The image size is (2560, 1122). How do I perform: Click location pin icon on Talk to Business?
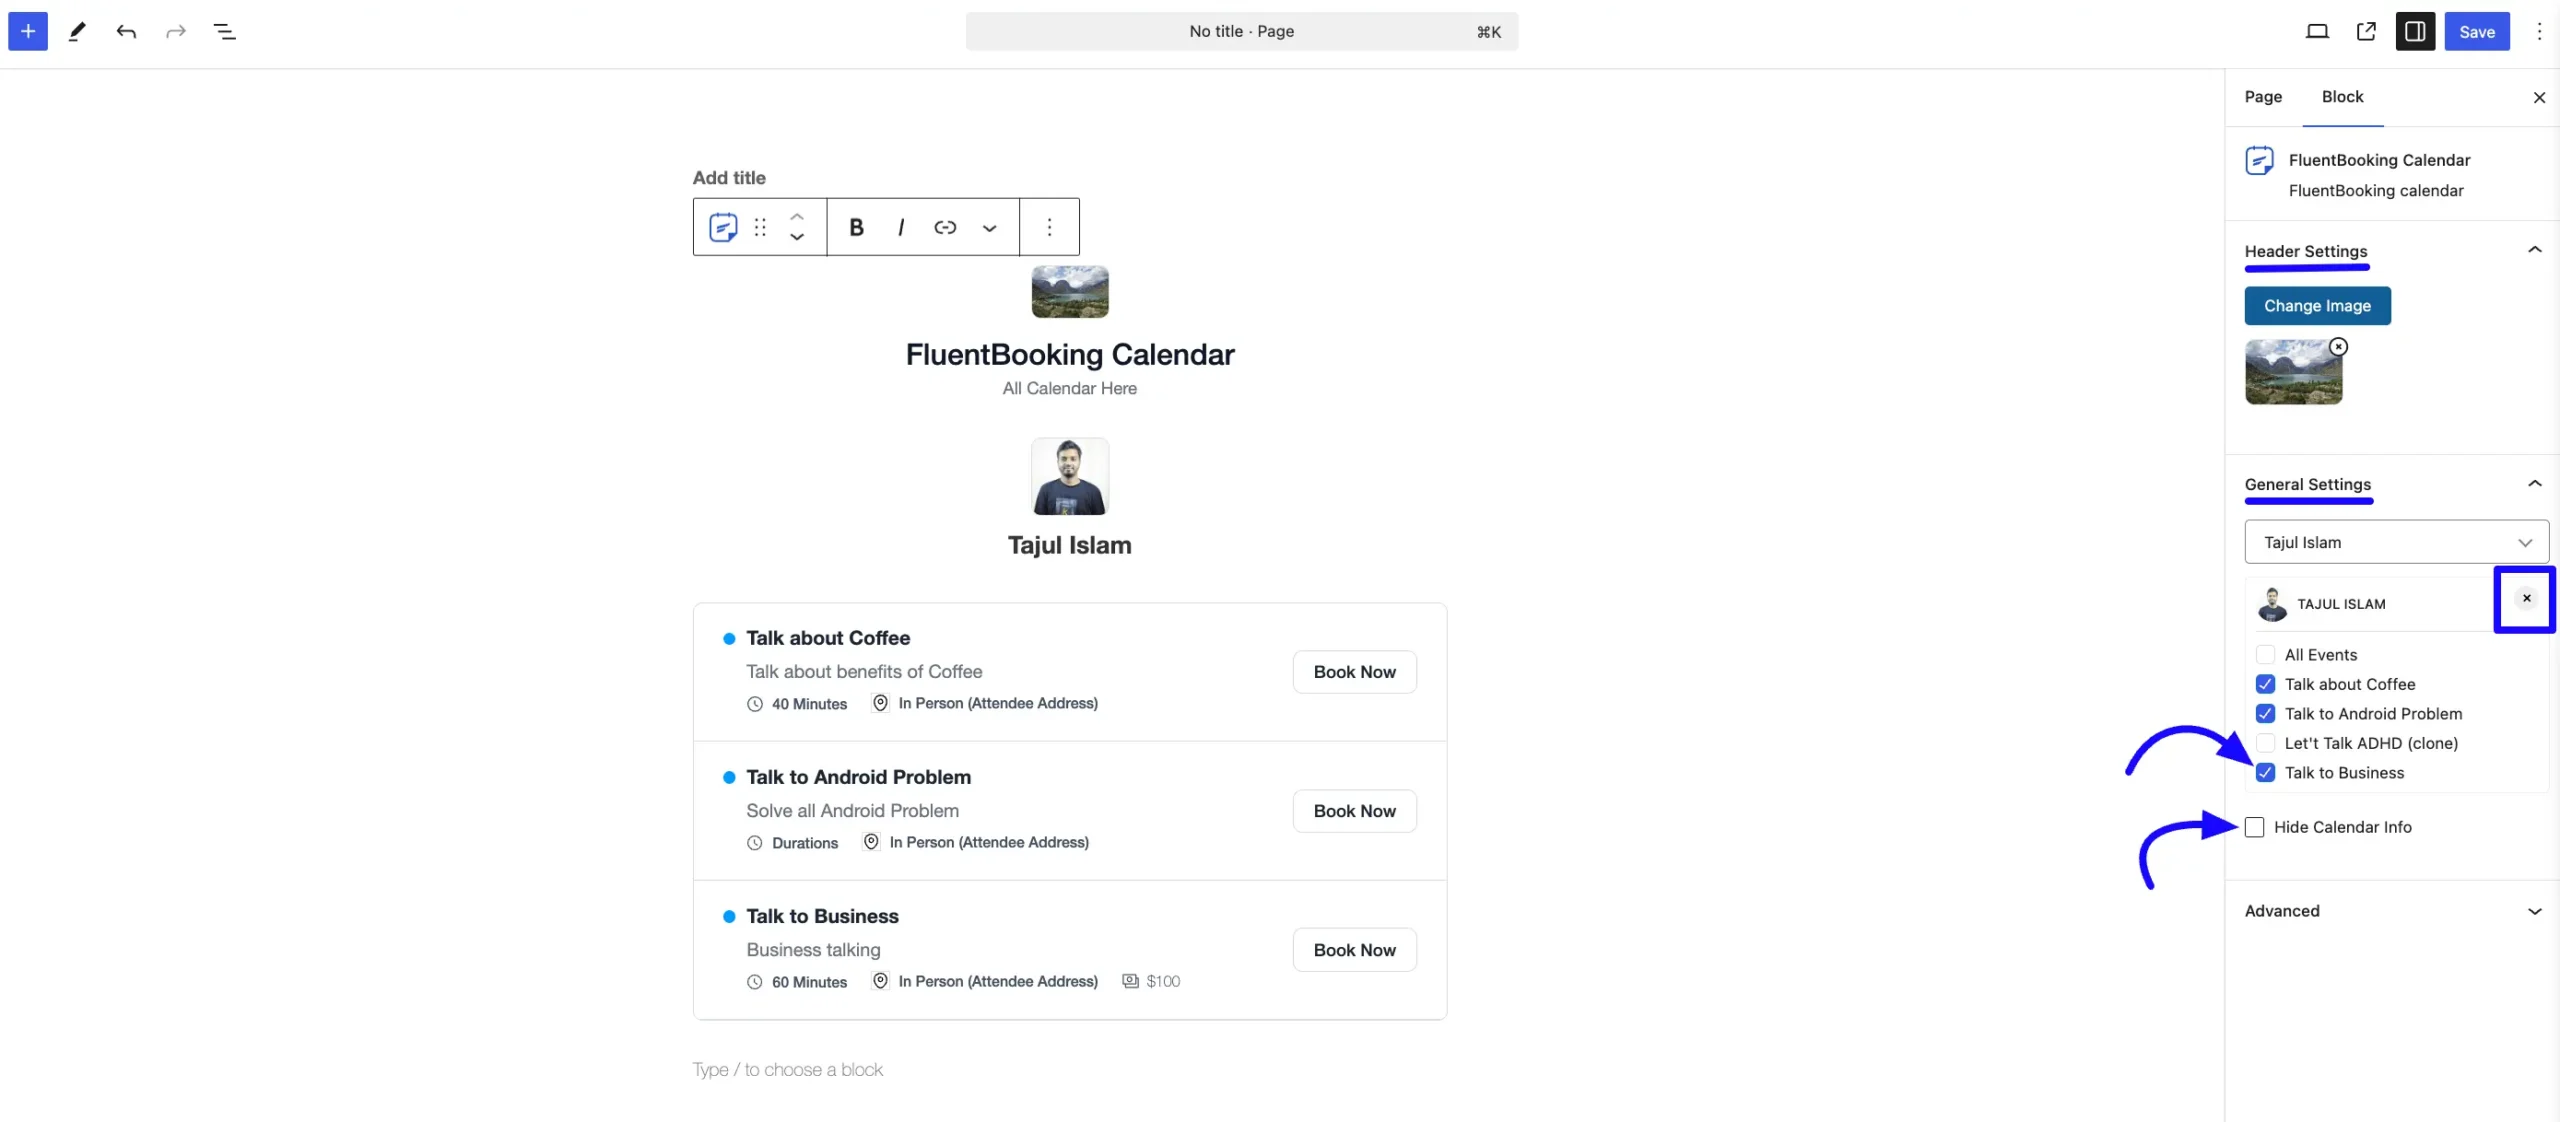point(880,981)
